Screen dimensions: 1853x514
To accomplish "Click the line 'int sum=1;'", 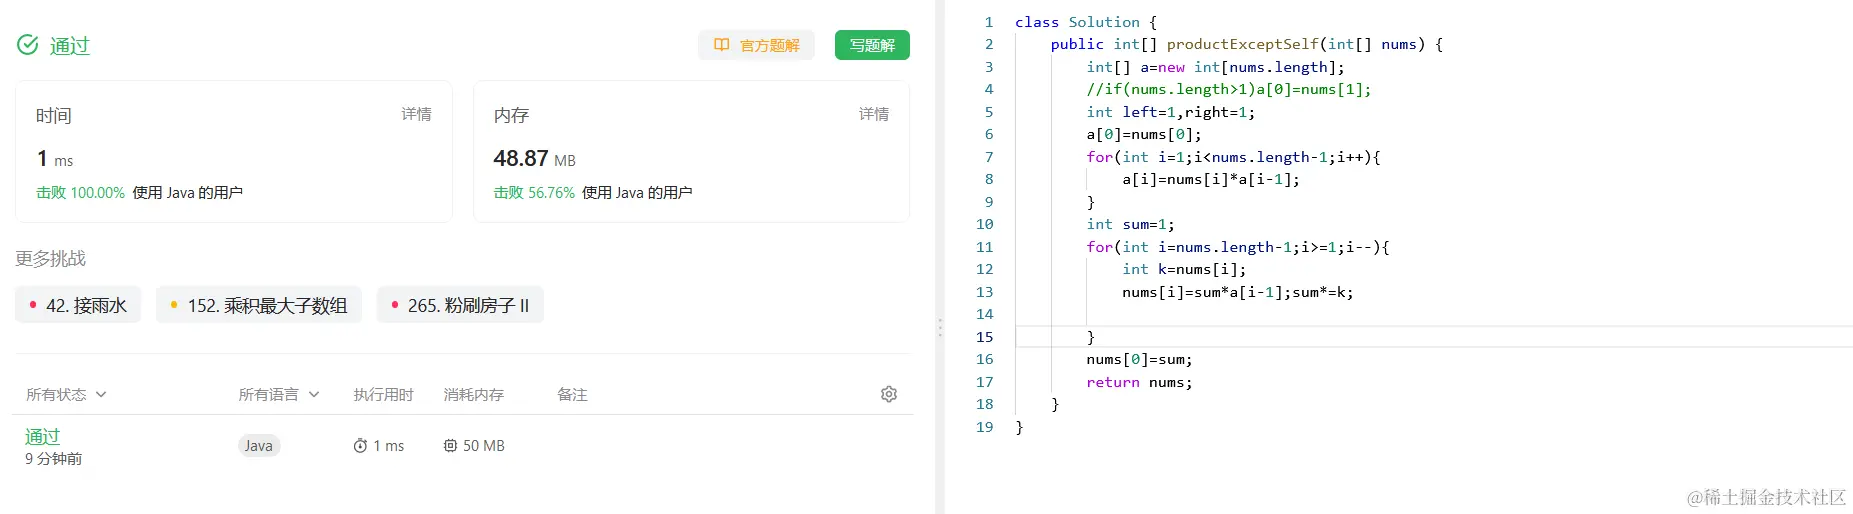I will pos(1130,224).
